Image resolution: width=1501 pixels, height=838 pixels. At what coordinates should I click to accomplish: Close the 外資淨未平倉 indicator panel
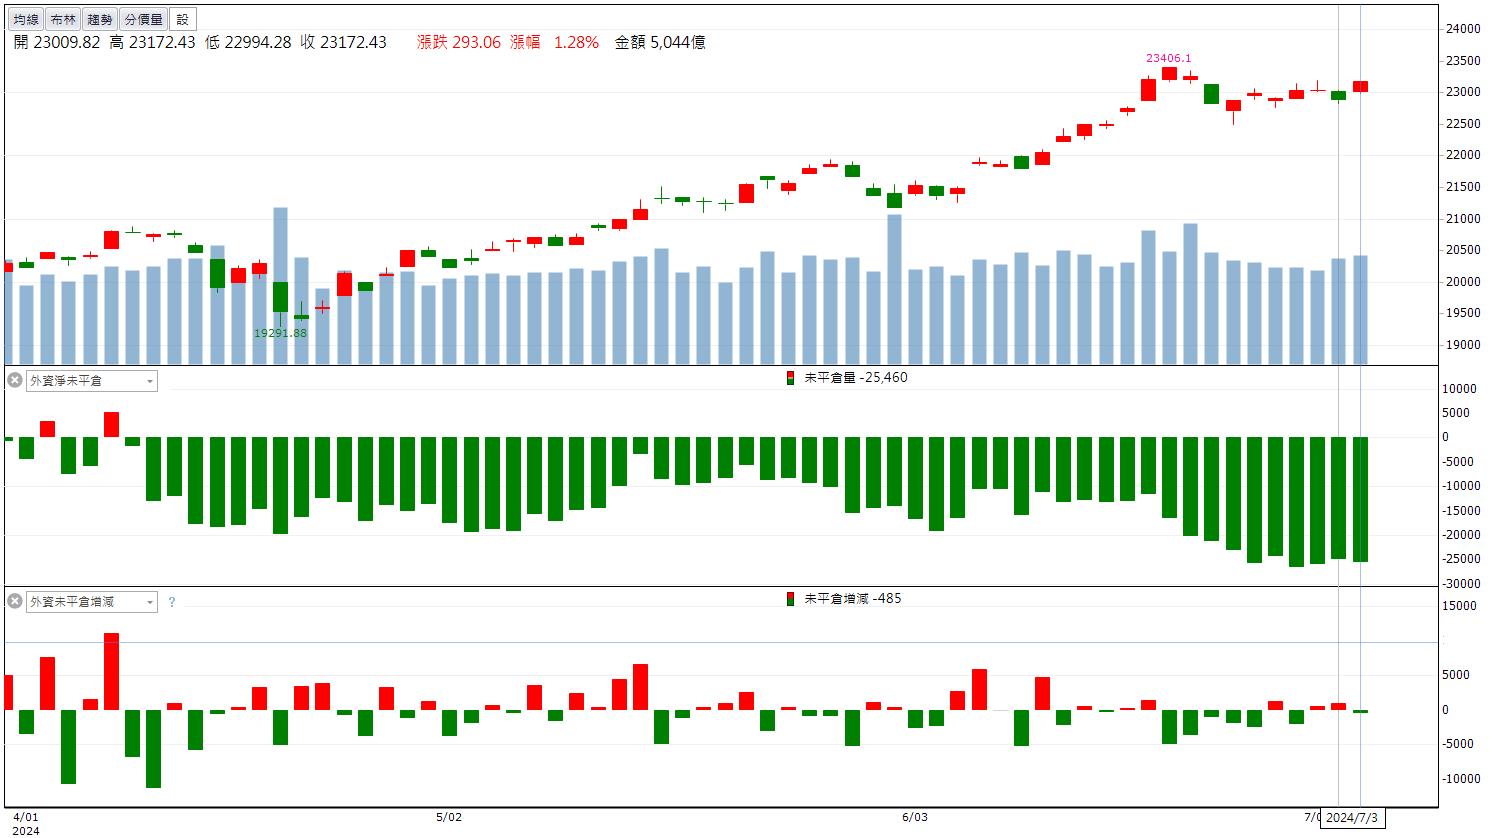15,380
